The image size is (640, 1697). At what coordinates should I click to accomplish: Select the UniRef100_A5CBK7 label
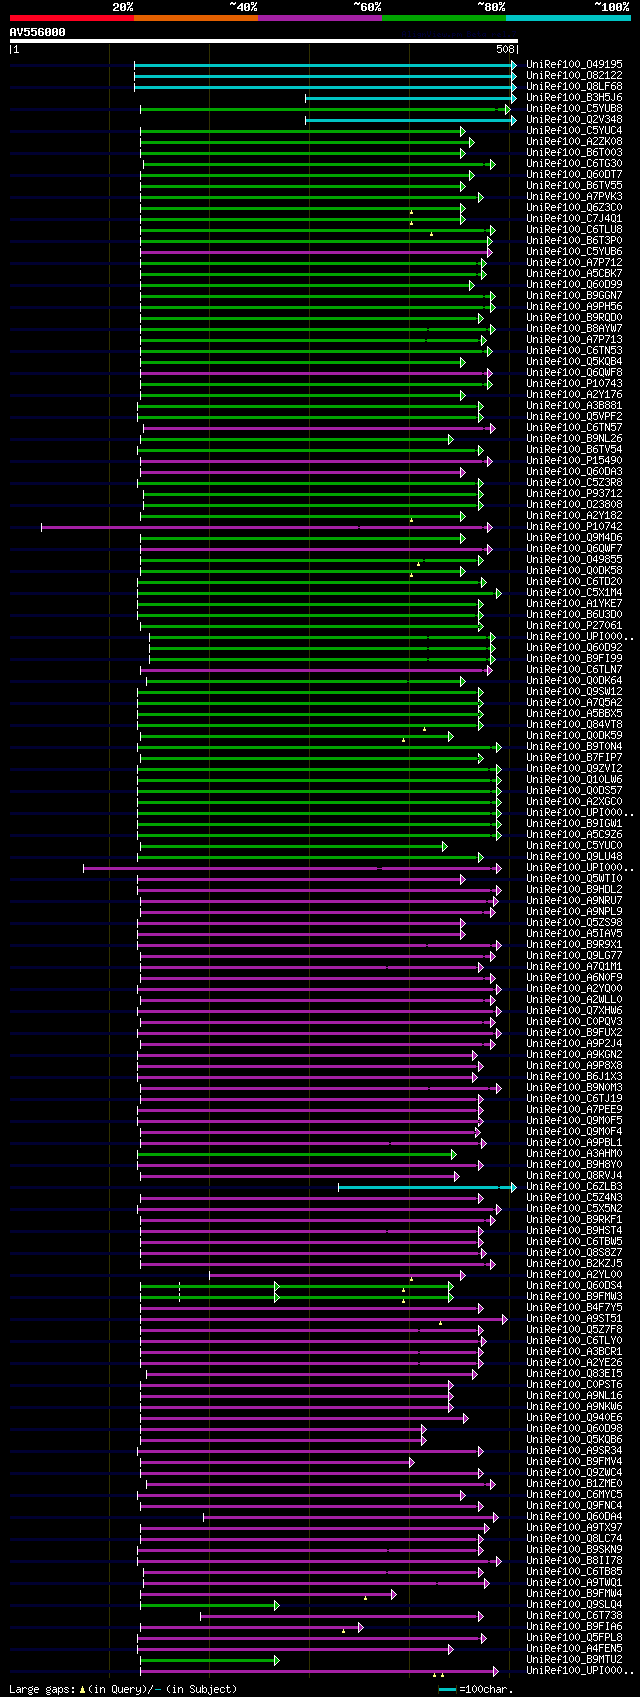pyautogui.click(x=574, y=274)
